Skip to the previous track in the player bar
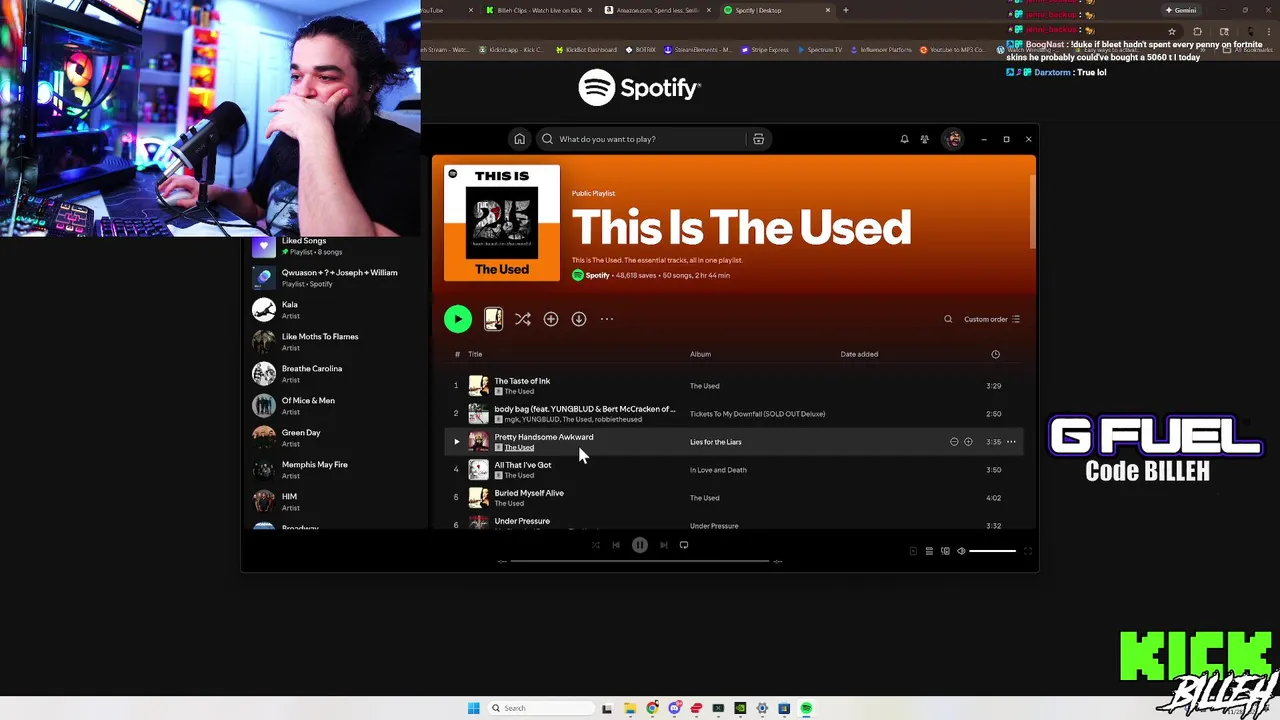 (x=616, y=545)
